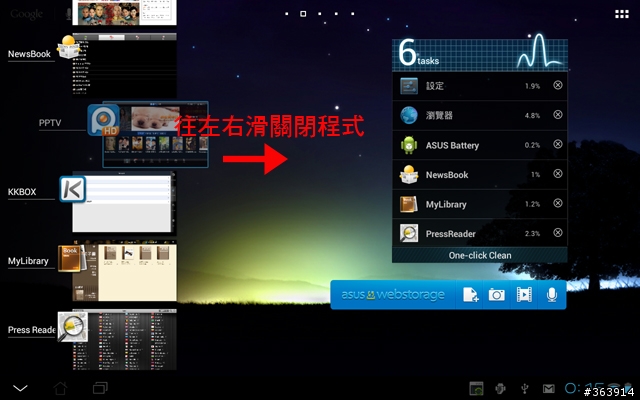
Task: Tap the NewsBook icon in task list
Action: pyautogui.click(x=409, y=174)
